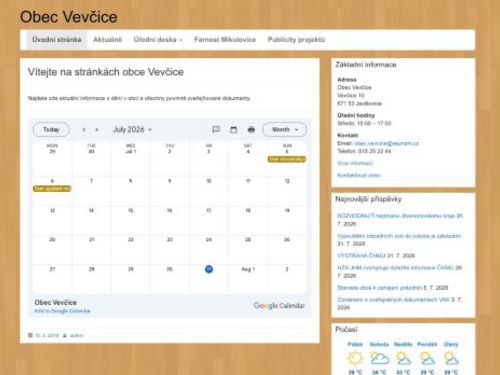This screenshot has width=500, height=375.
Task: Click the Sobota cloudy weather icon
Action: click(x=379, y=359)
